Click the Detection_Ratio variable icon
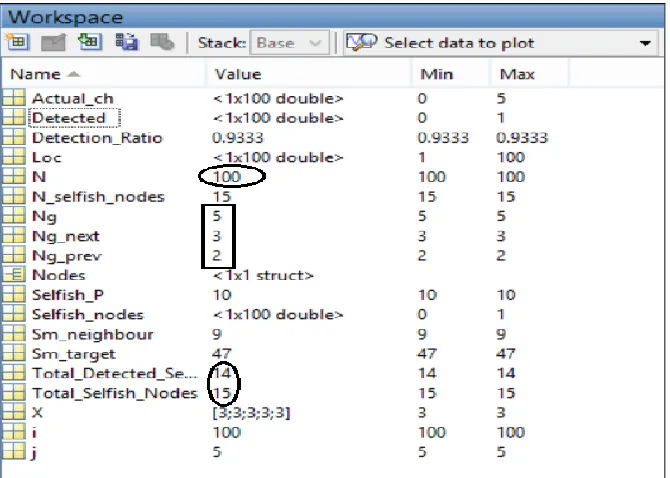The image size is (670, 478). click(14, 138)
